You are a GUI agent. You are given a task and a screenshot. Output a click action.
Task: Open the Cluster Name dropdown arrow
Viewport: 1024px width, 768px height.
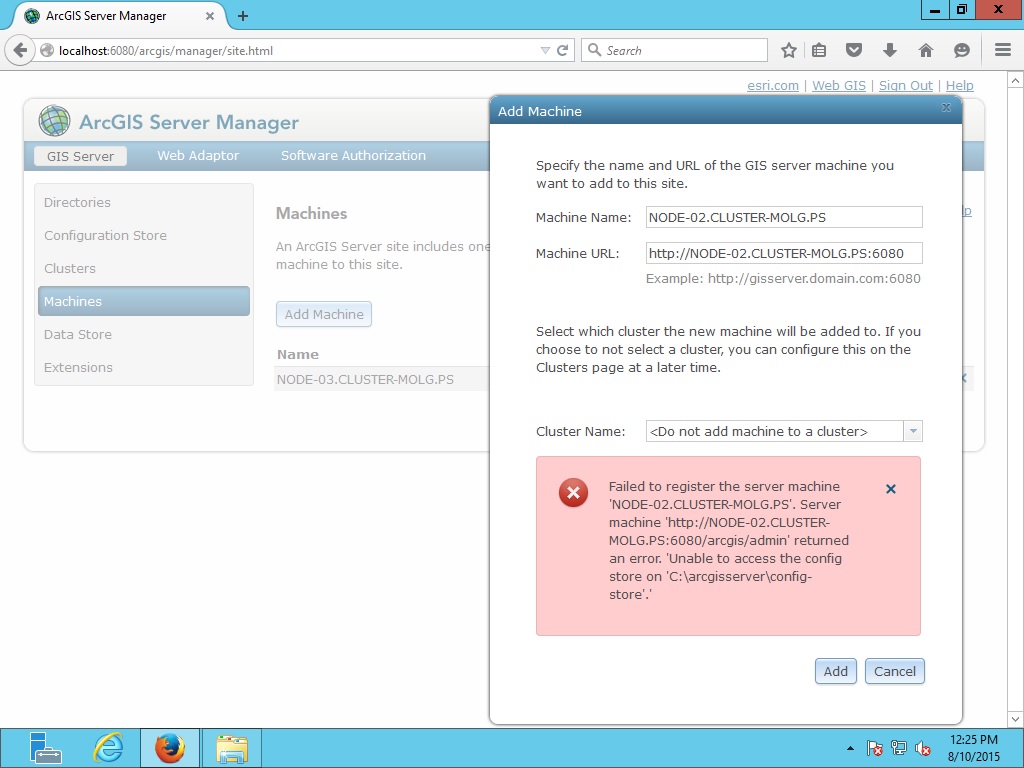click(913, 431)
